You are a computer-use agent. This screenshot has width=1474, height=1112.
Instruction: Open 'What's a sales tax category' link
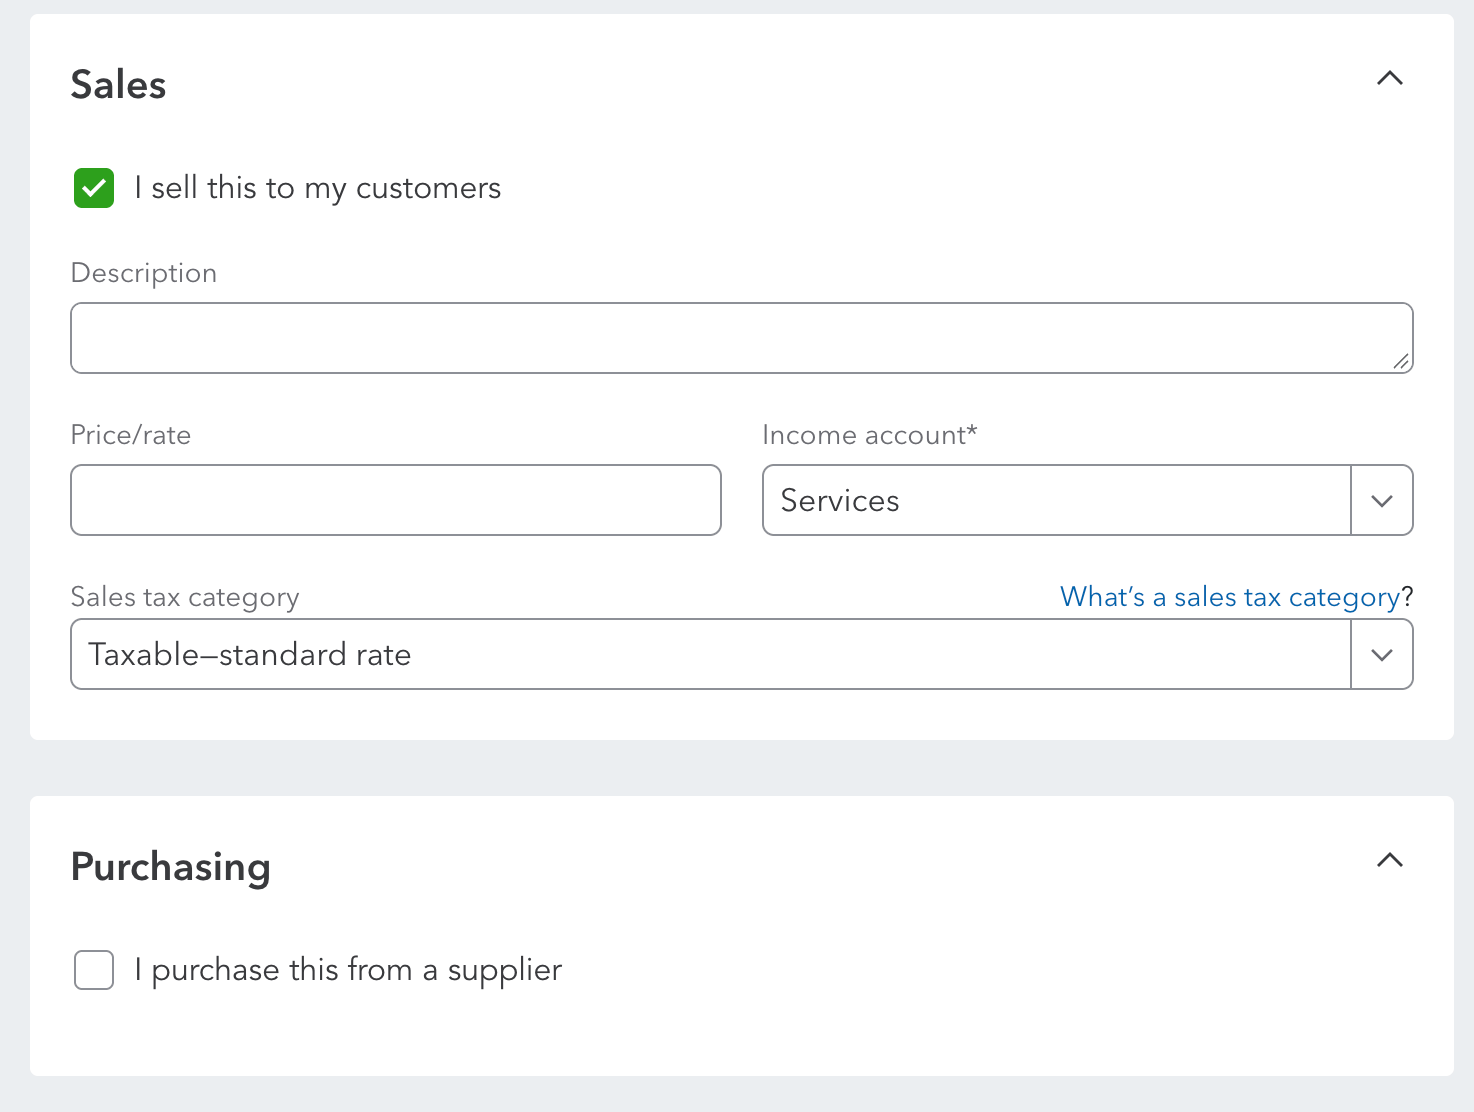(x=1230, y=597)
